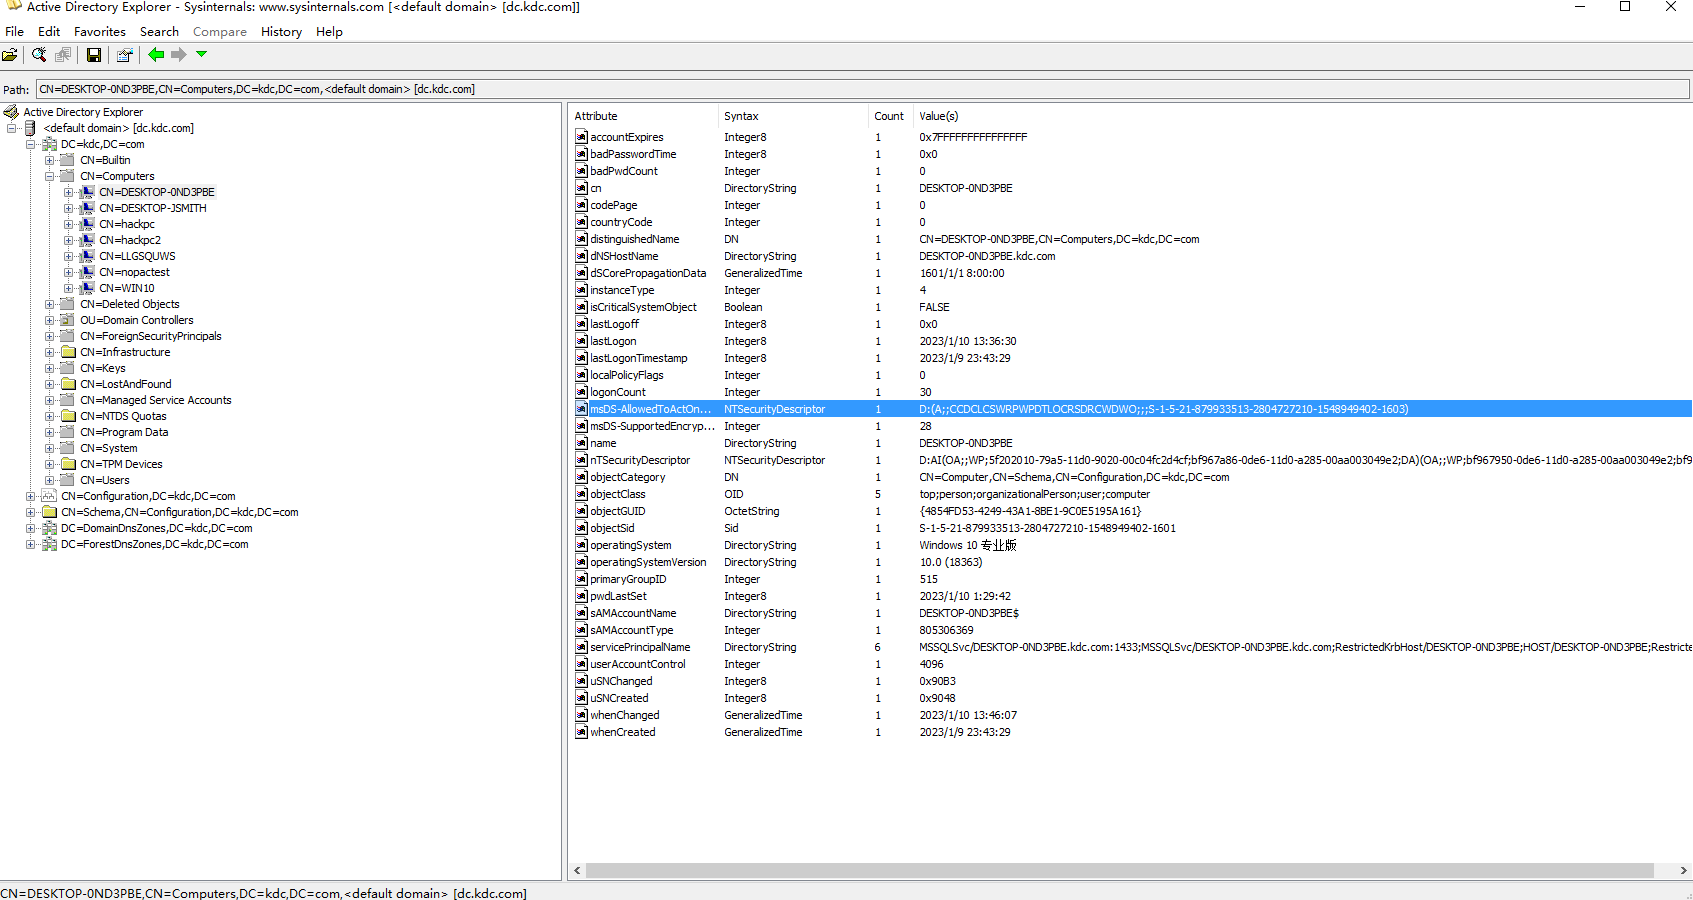This screenshot has width=1693, height=900.
Task: Open the File menu
Action: click(14, 32)
